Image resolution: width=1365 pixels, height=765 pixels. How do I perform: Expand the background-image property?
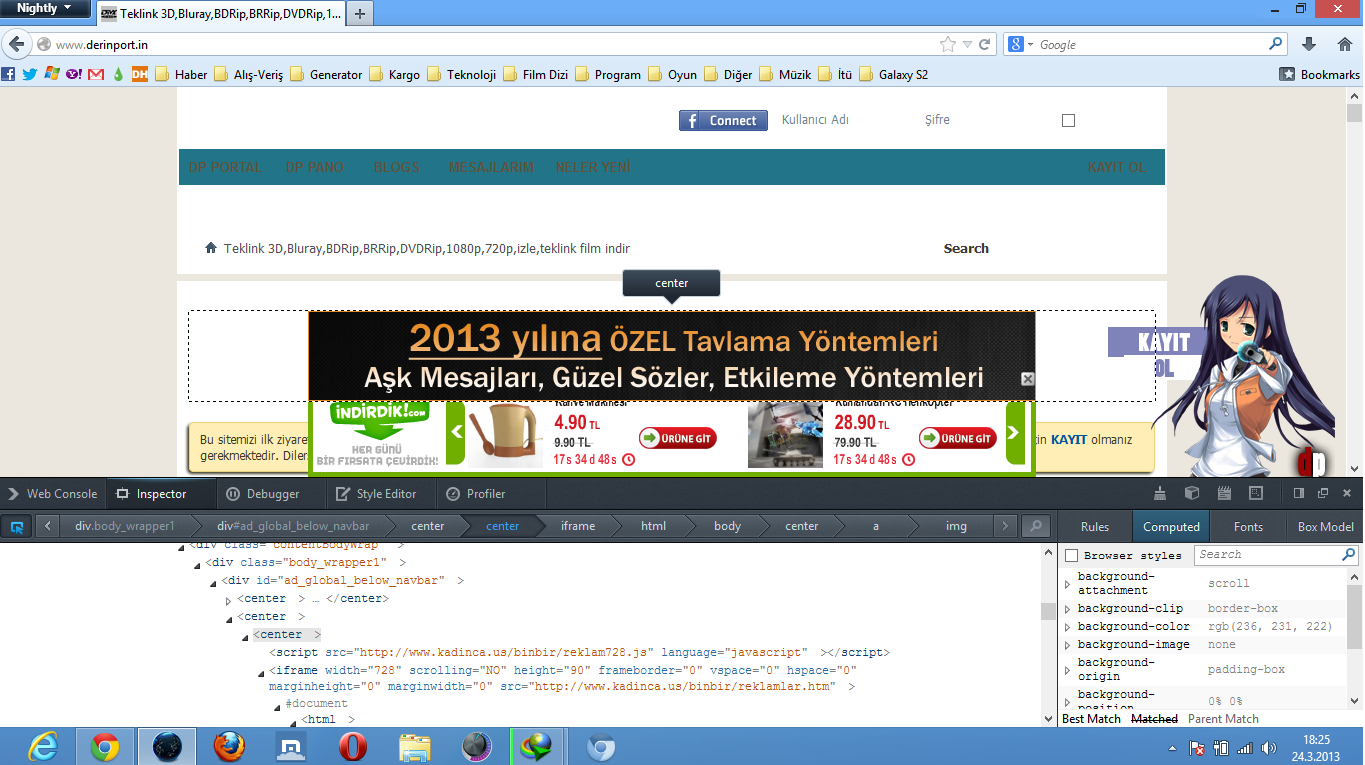(x=1067, y=645)
